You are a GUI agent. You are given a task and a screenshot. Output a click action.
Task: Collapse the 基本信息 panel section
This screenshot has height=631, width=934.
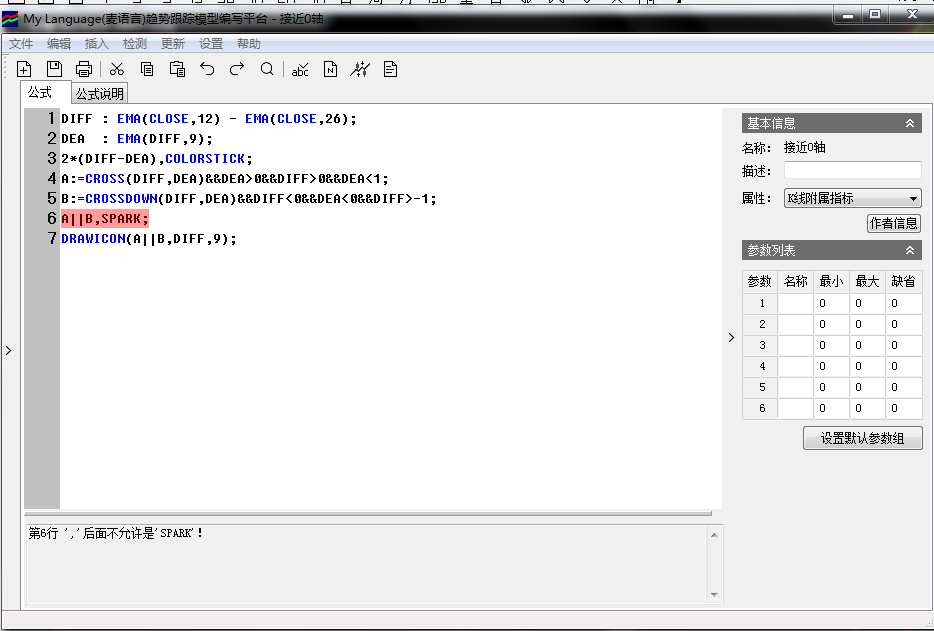[x=910, y=123]
